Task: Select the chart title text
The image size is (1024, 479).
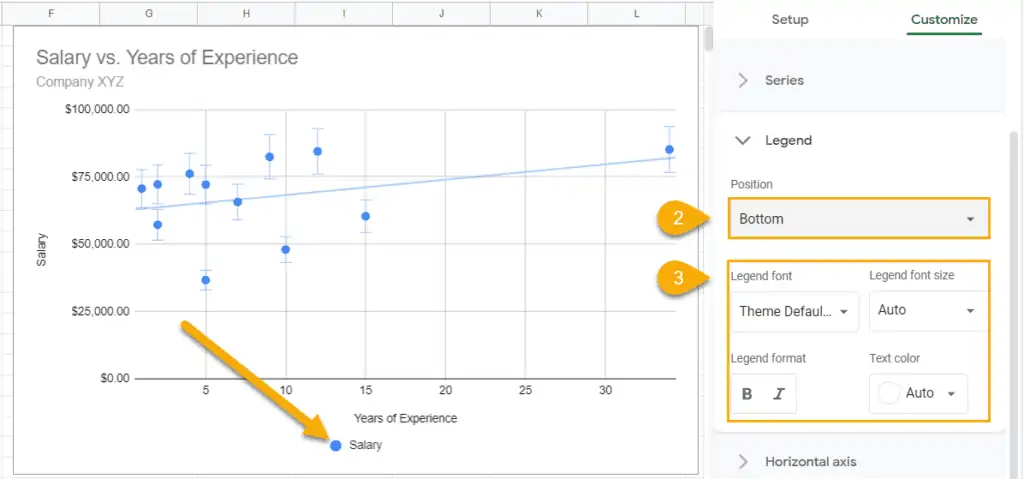Action: coord(167,58)
